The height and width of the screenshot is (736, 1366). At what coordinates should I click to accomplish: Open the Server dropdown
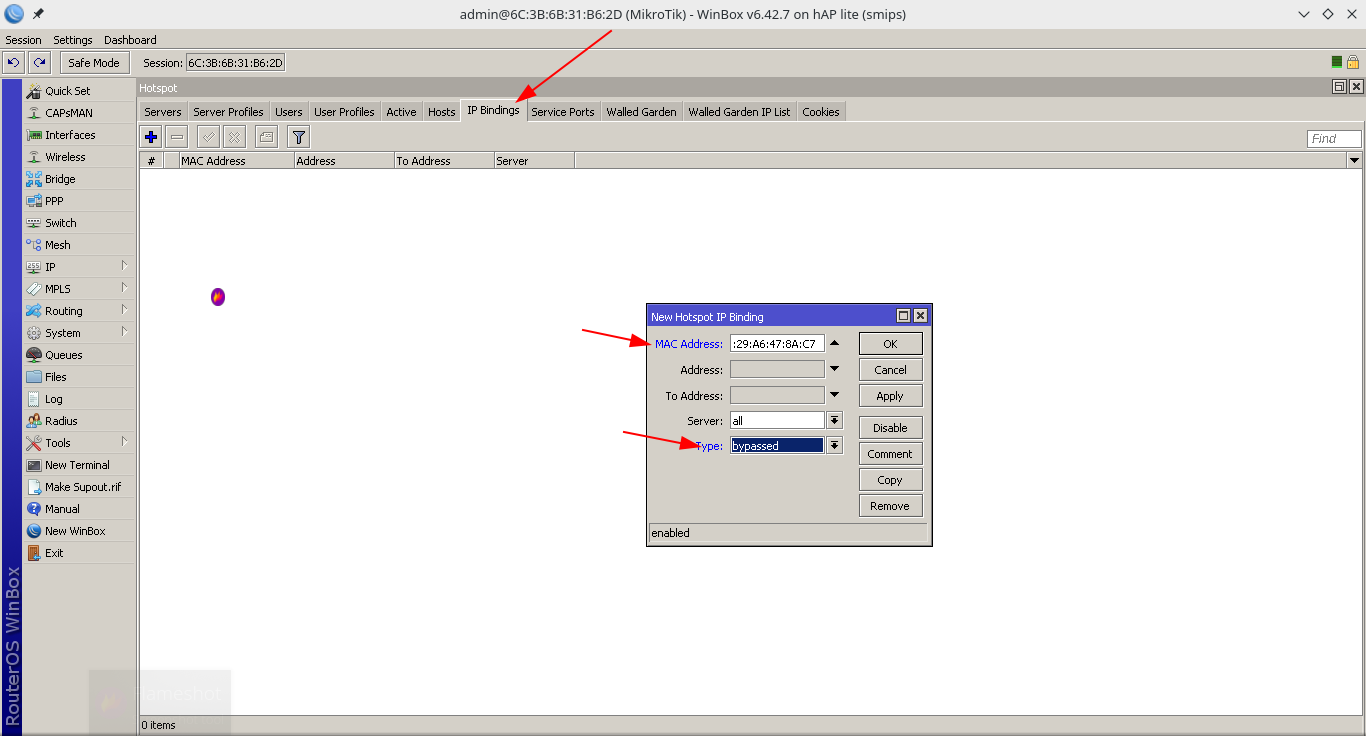[x=834, y=421]
